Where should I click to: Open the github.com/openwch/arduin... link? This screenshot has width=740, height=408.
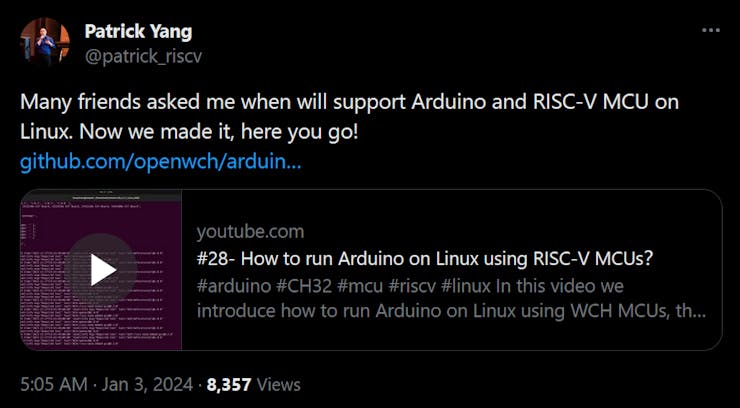click(160, 163)
